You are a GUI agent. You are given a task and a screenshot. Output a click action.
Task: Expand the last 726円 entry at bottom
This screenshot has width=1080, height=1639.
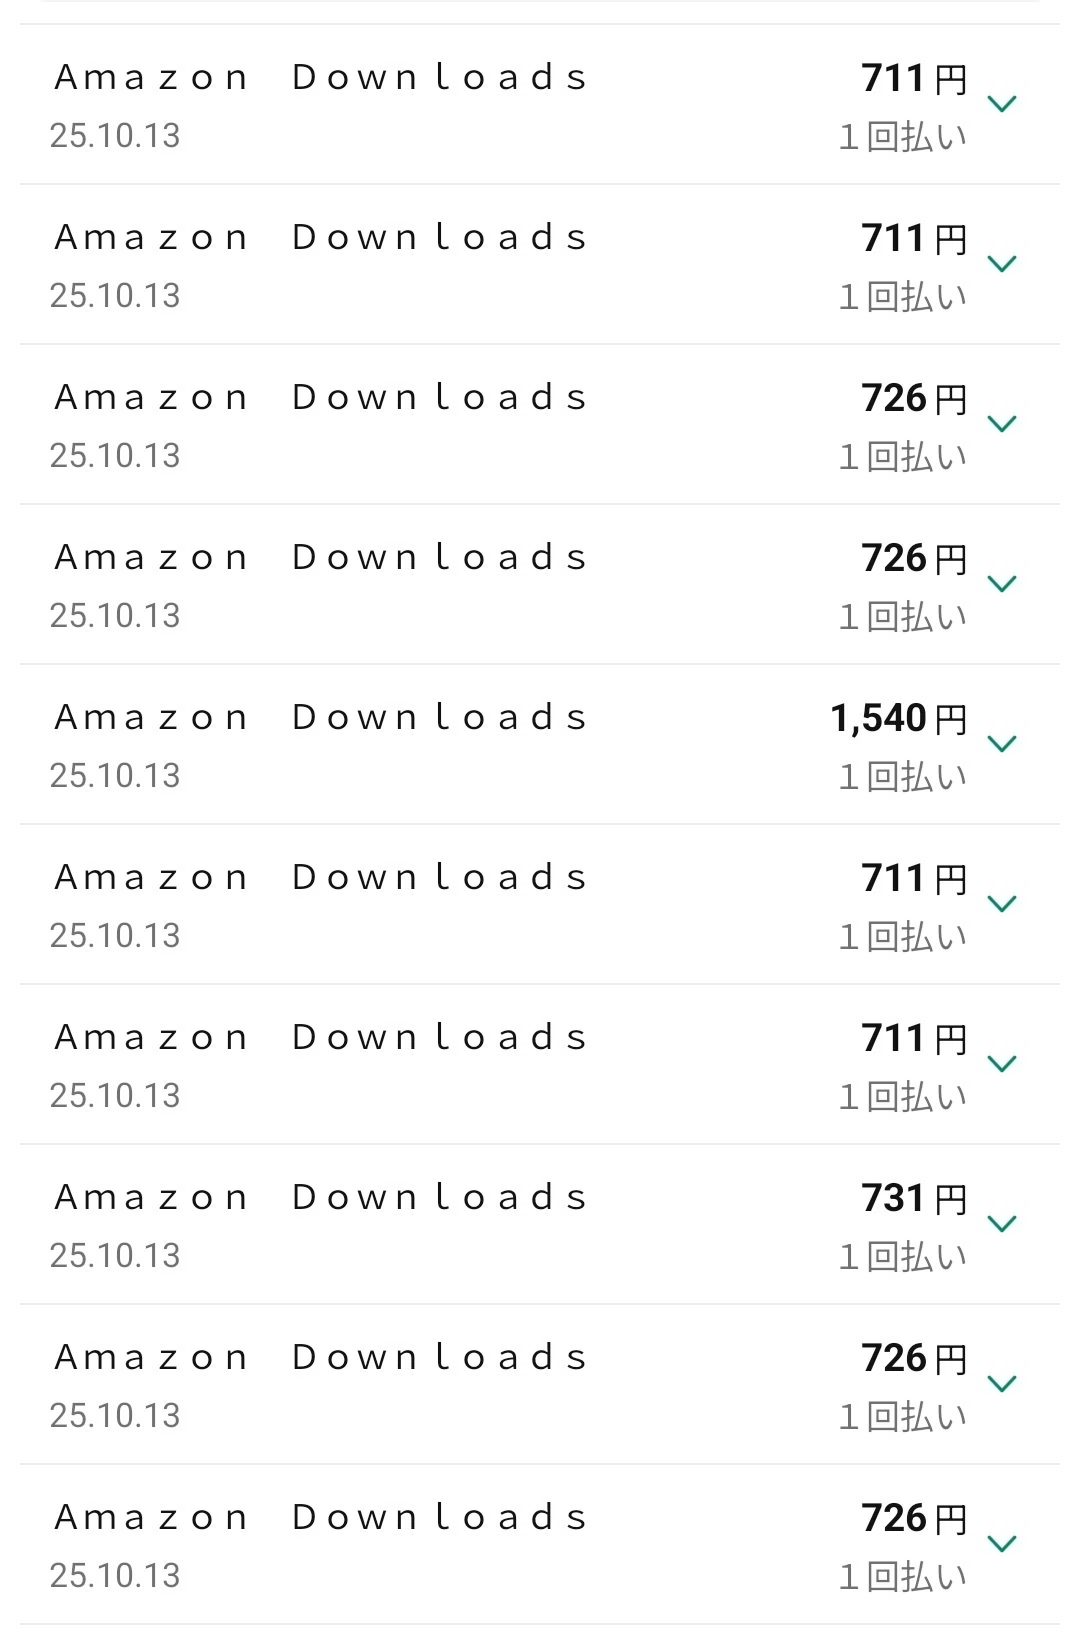1001,1544
